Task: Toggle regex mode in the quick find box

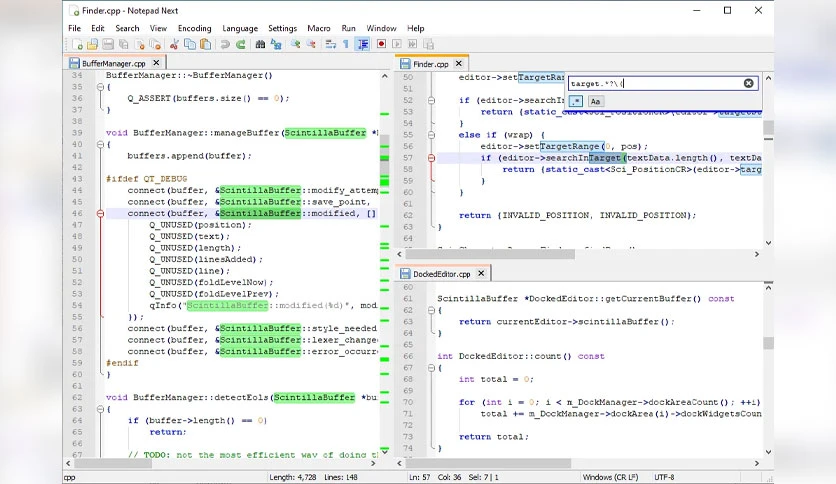Action: coord(576,101)
